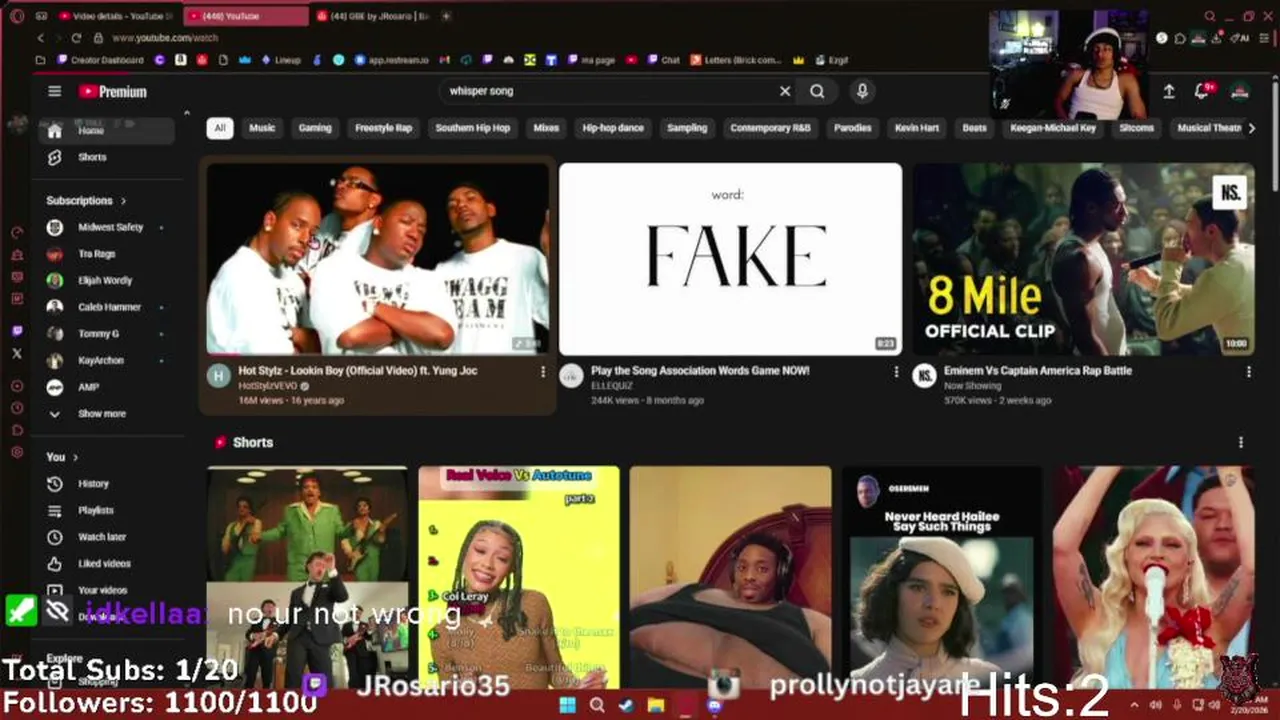The width and height of the screenshot is (1280, 720).
Task: Open Tra Rags channel subscription
Action: [x=108, y=254]
